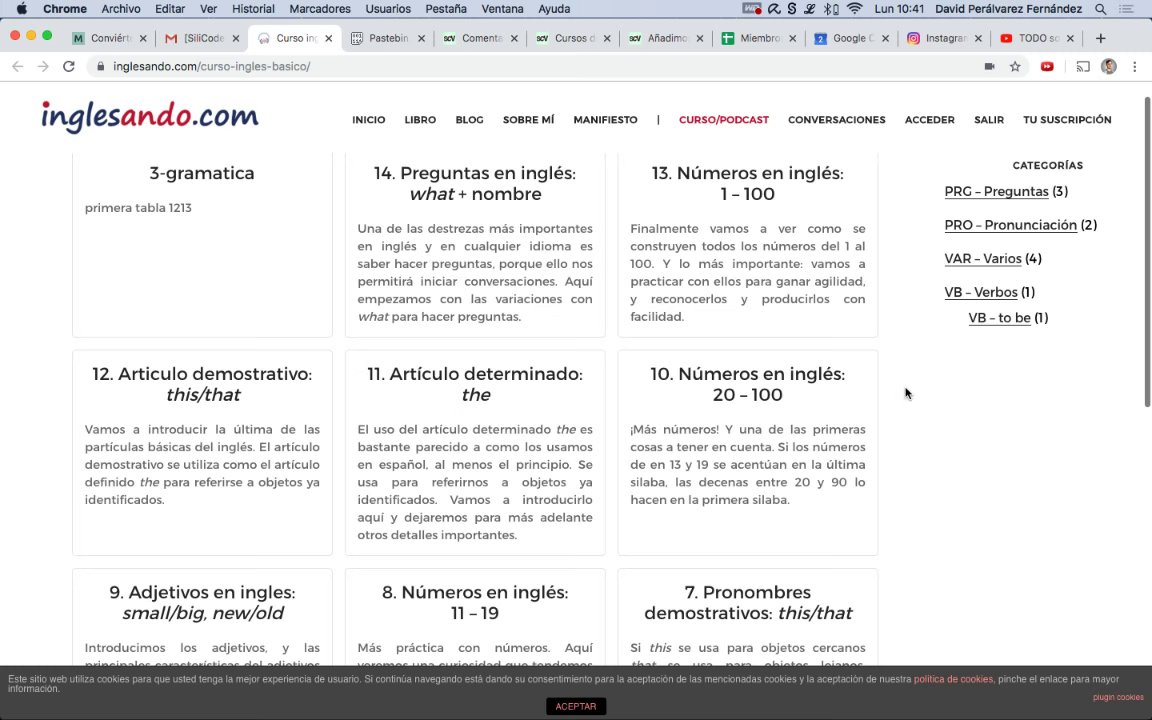Screen dimensions: 1152x720
Task: Open lesson 12 Articulo demostrativo
Action: [x=202, y=384]
